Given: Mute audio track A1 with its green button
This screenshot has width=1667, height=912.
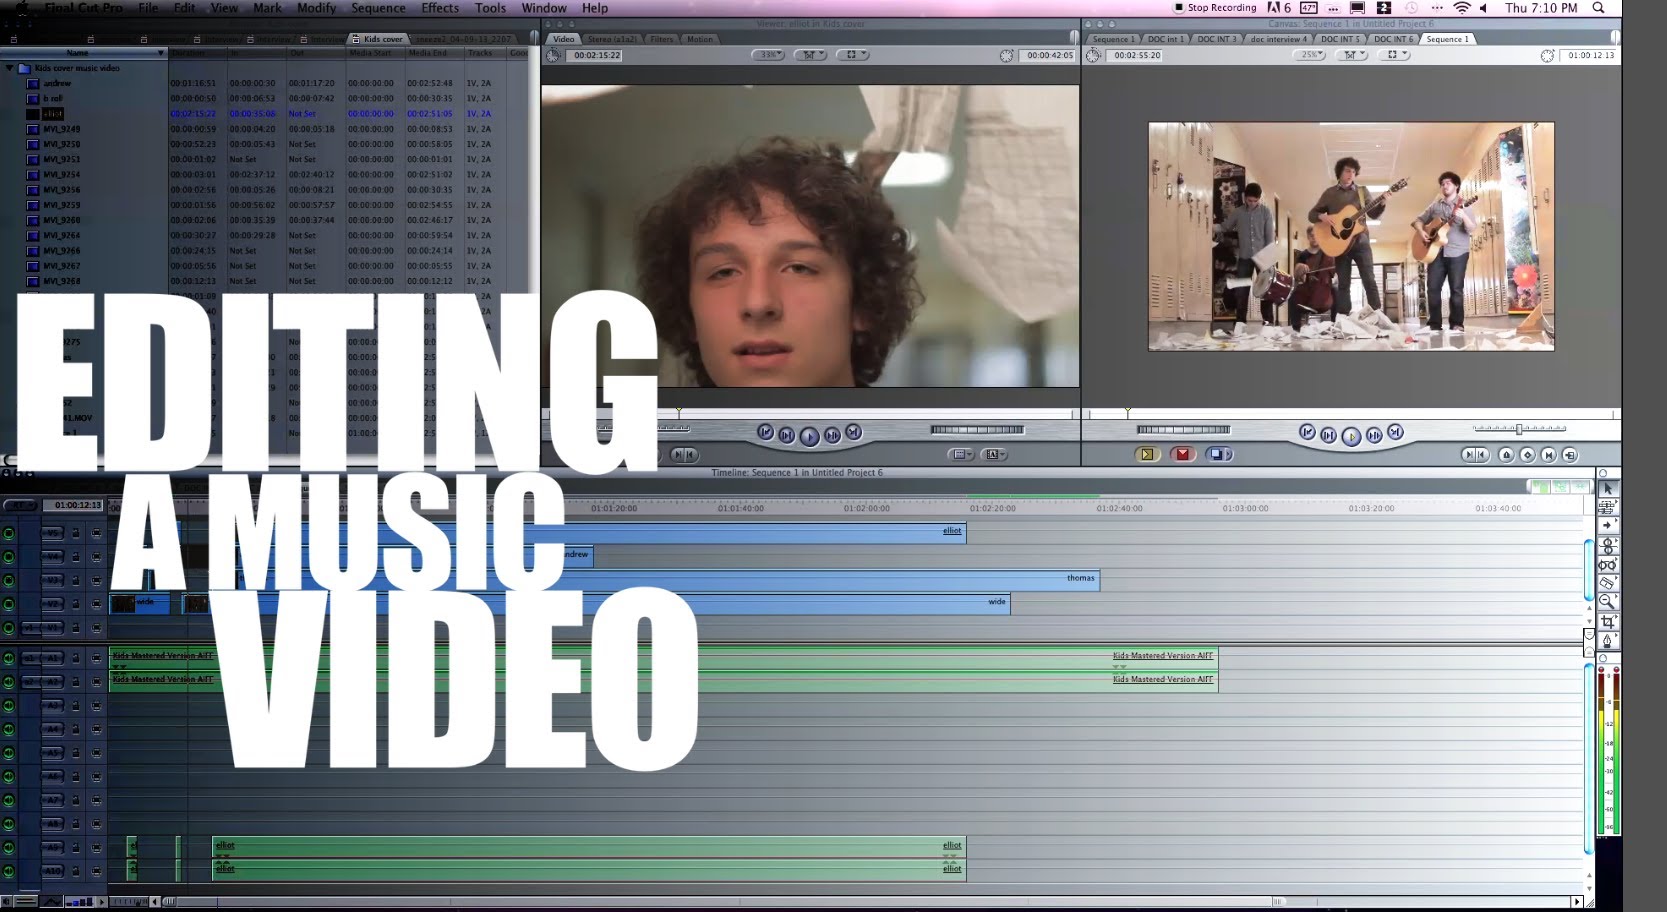Looking at the screenshot, I should (9, 658).
